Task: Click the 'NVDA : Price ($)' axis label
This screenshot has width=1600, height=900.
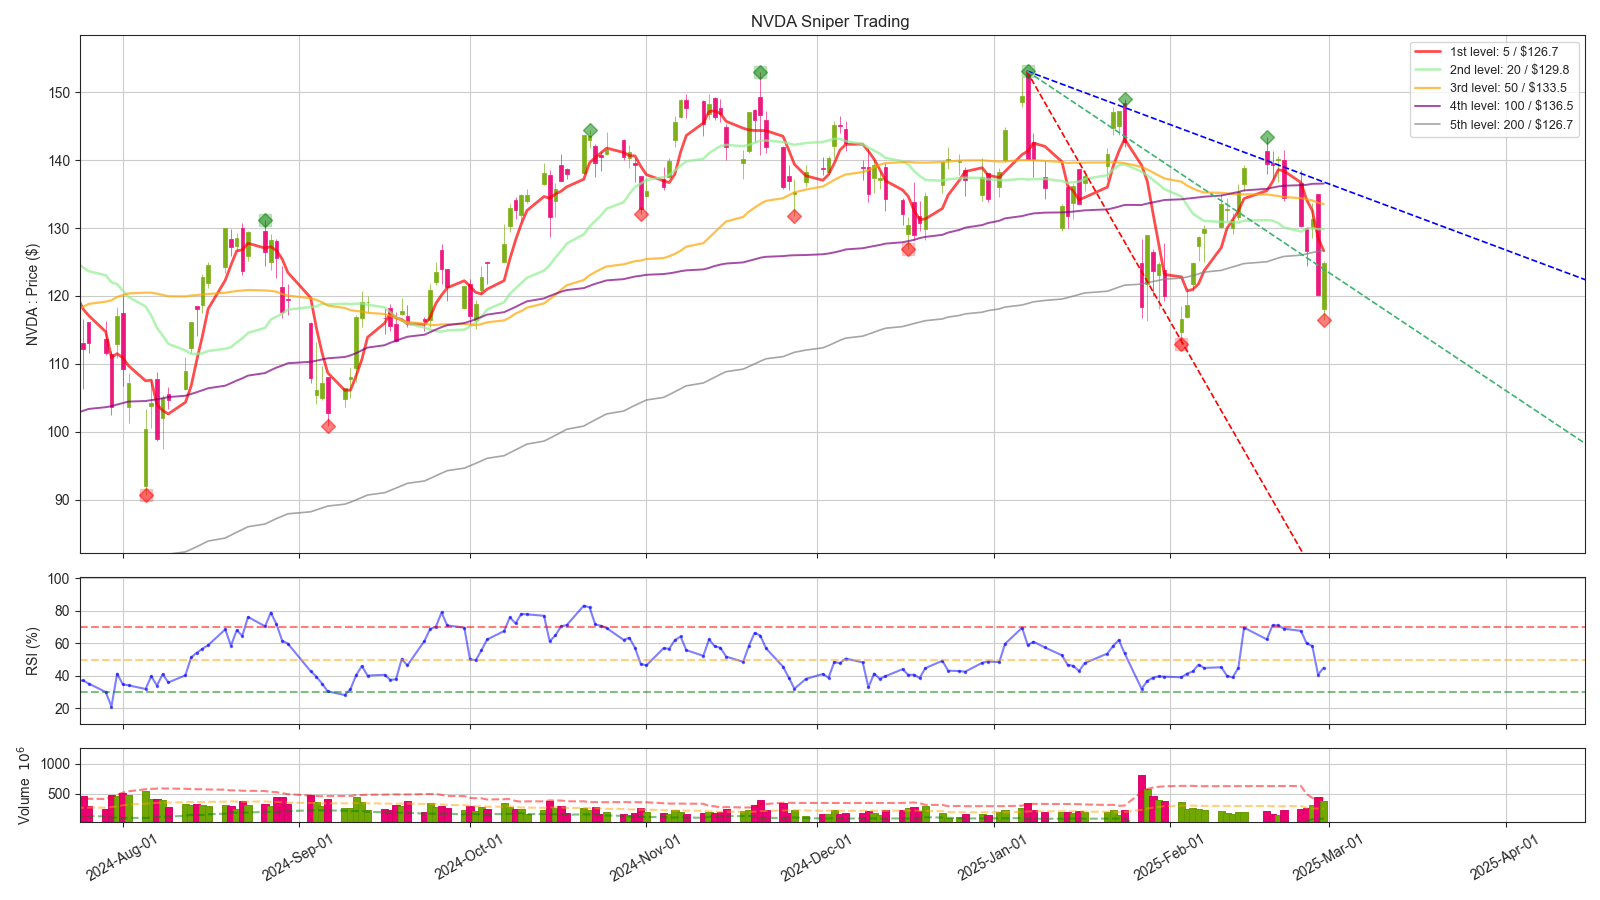Action: pyautogui.click(x=32, y=294)
